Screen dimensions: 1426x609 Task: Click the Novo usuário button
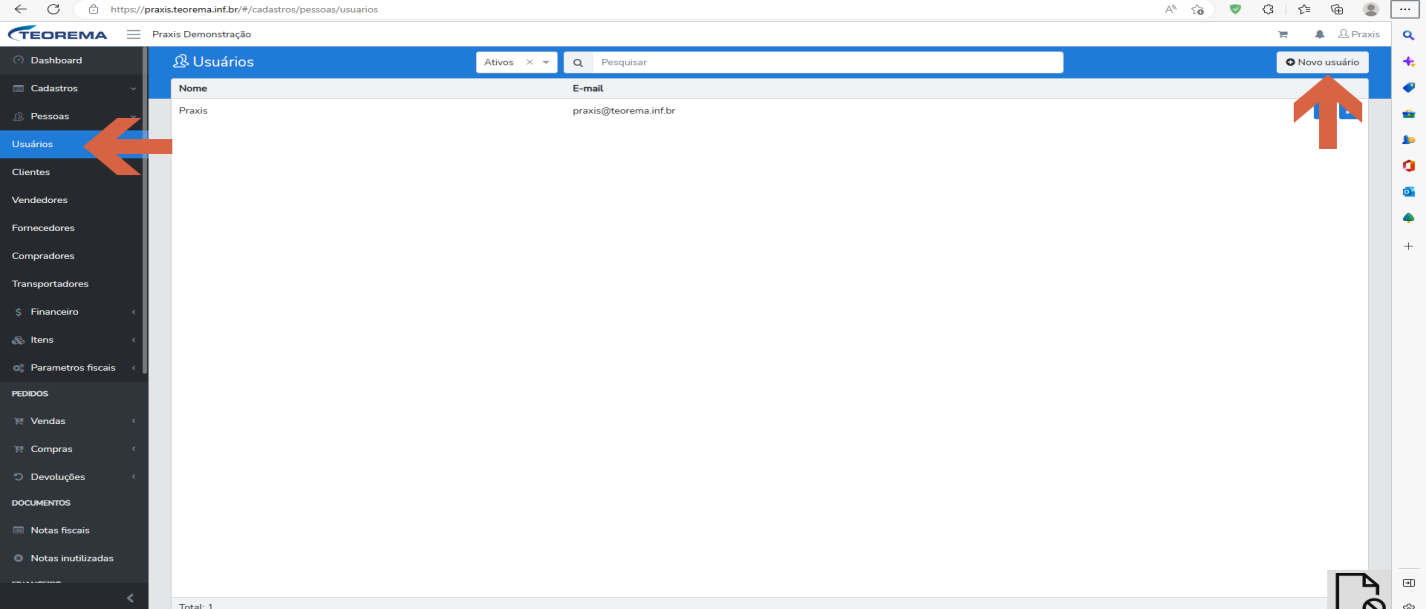tap(1322, 62)
